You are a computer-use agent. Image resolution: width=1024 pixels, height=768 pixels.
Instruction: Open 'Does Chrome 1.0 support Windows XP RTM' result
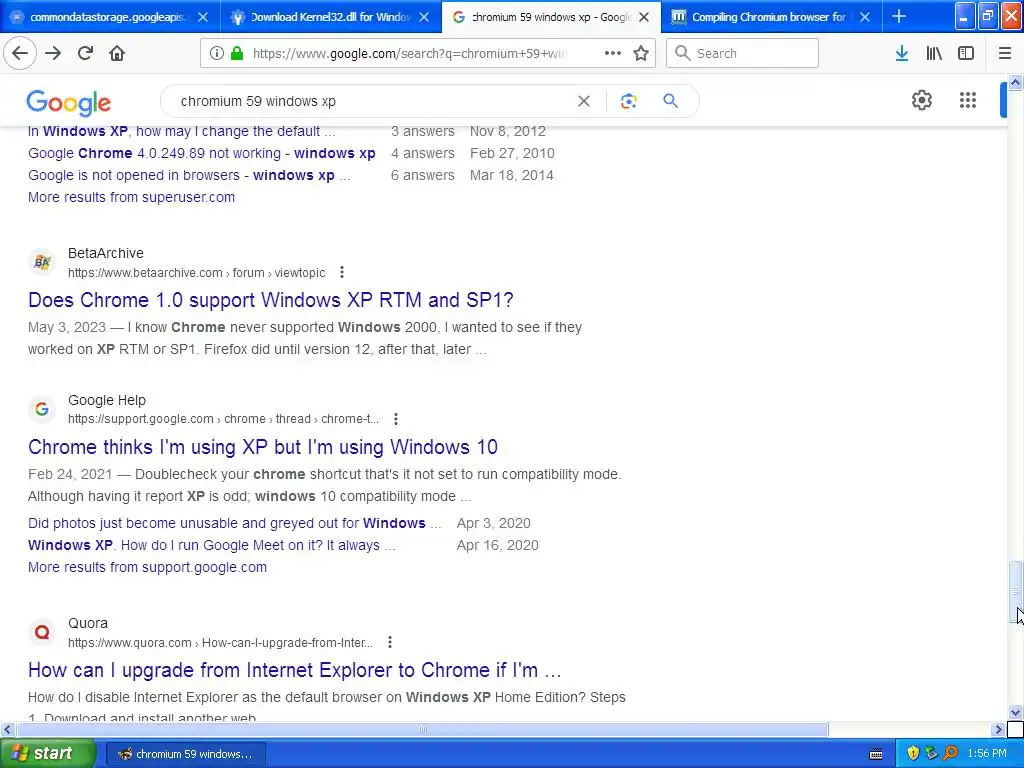tap(270, 300)
